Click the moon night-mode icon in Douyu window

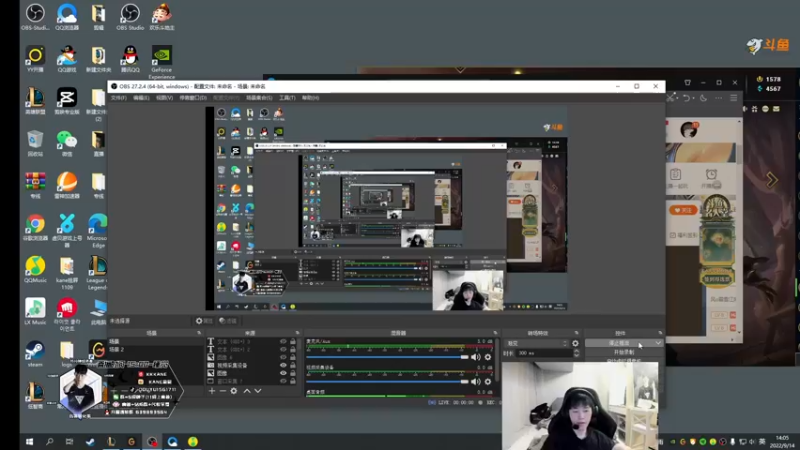pos(703,98)
